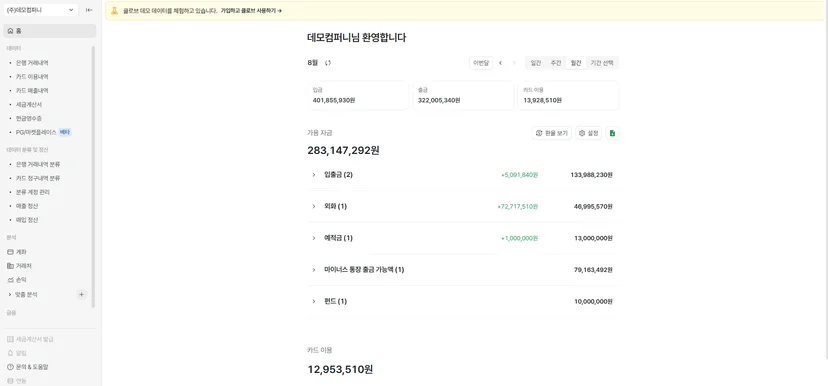Click the 10,000,000원 fund balance
The height and width of the screenshot is (386, 828).
(593, 302)
